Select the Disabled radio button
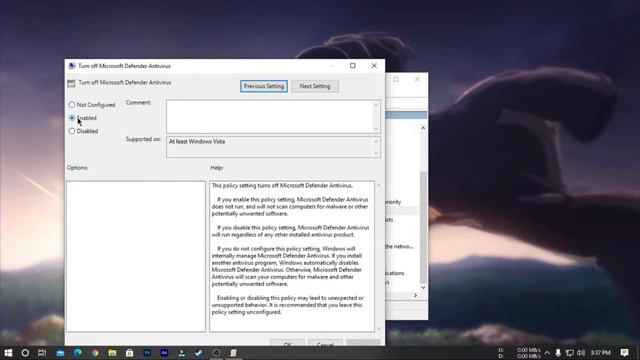 pos(72,131)
